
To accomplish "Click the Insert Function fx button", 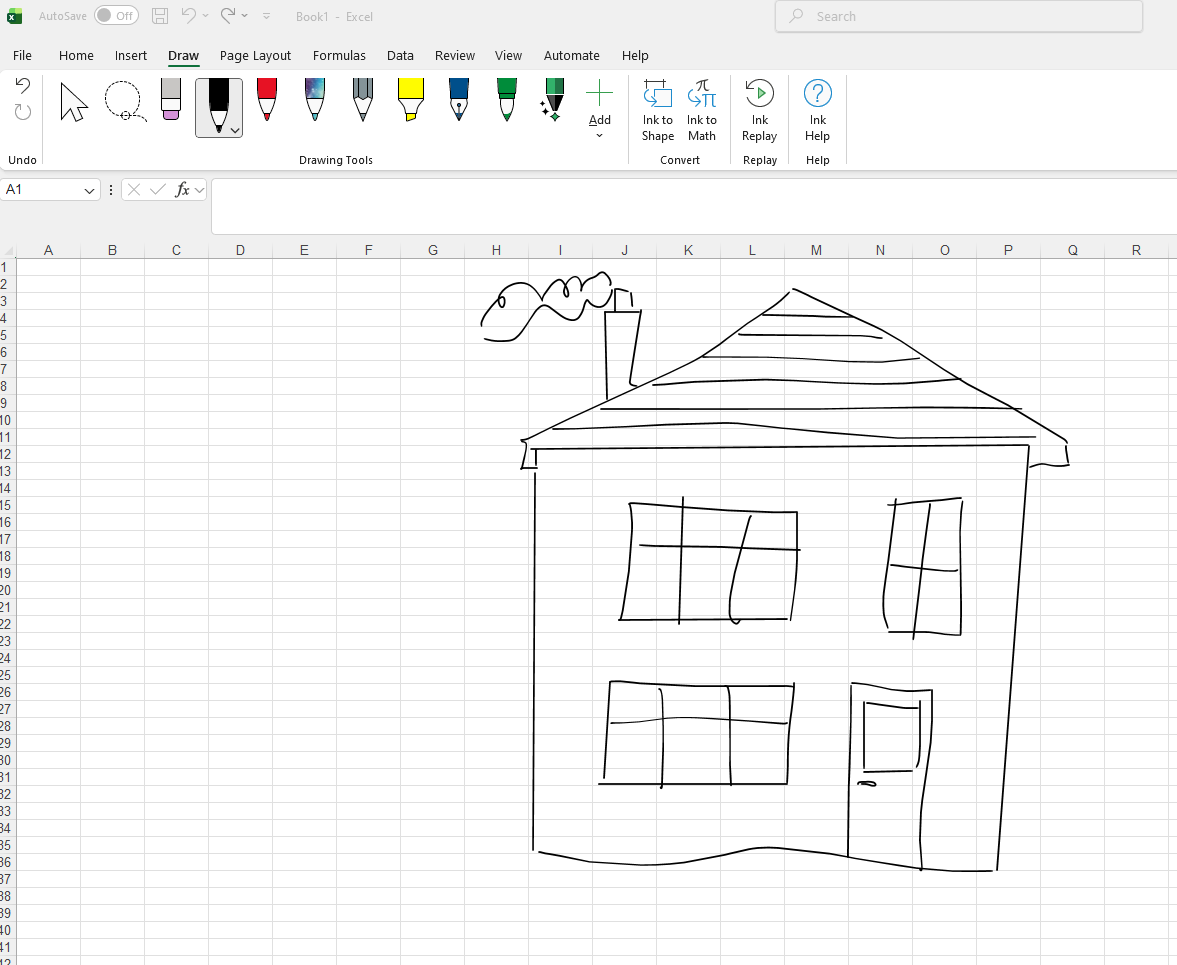I will click(x=182, y=190).
